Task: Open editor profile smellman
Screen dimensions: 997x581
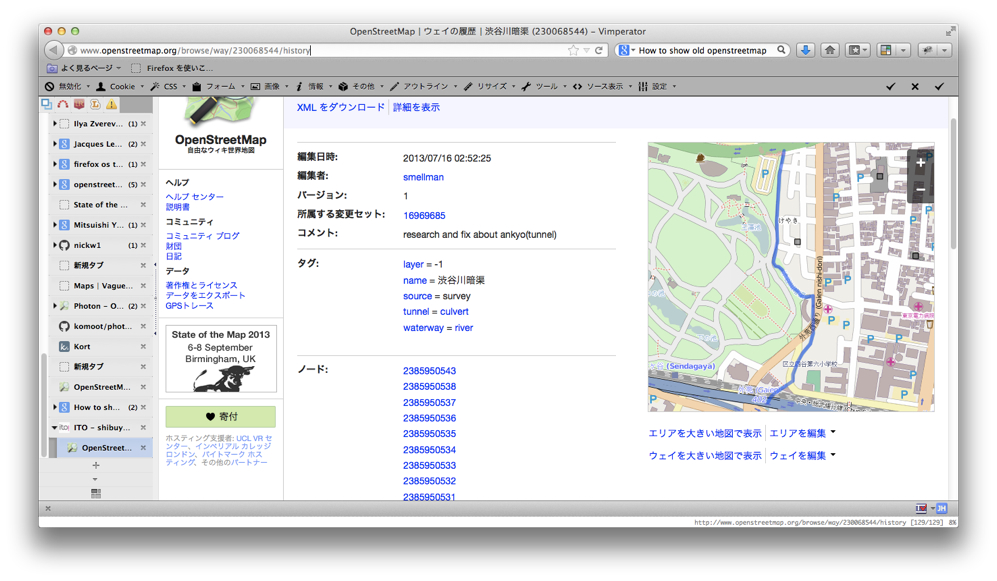Action: coord(423,177)
